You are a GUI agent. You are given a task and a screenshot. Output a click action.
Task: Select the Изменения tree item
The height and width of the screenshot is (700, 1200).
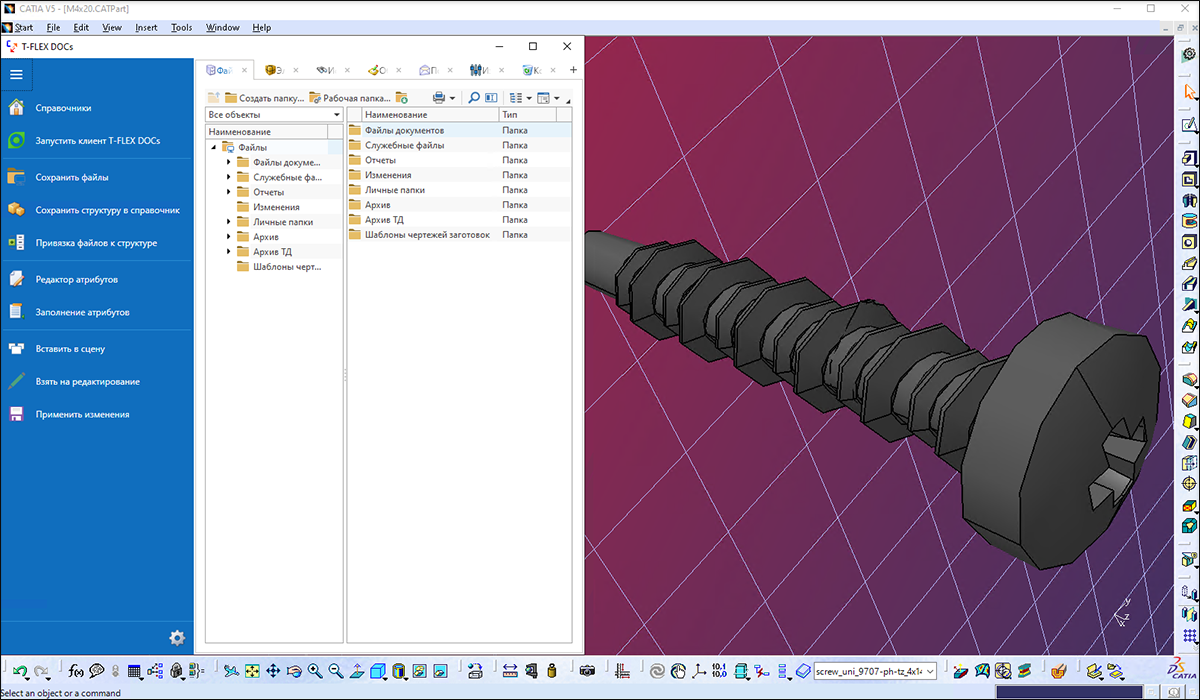(x=276, y=207)
